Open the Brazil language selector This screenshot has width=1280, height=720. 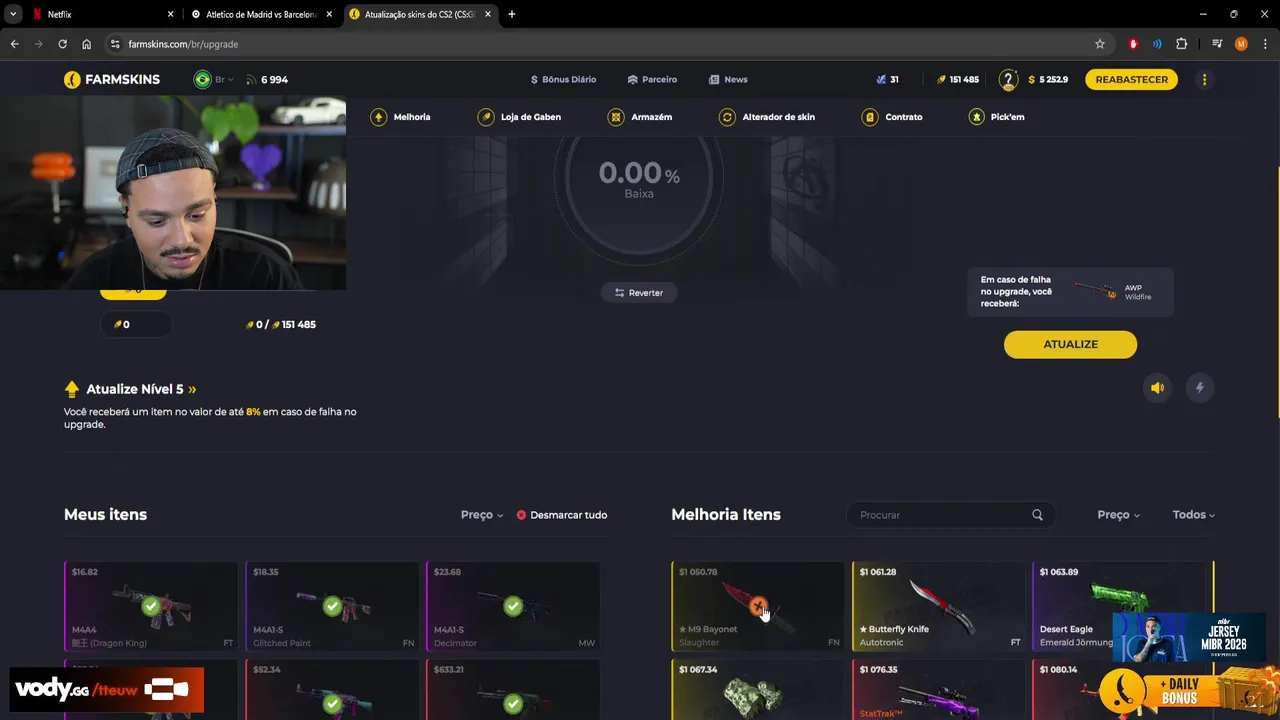click(213, 79)
